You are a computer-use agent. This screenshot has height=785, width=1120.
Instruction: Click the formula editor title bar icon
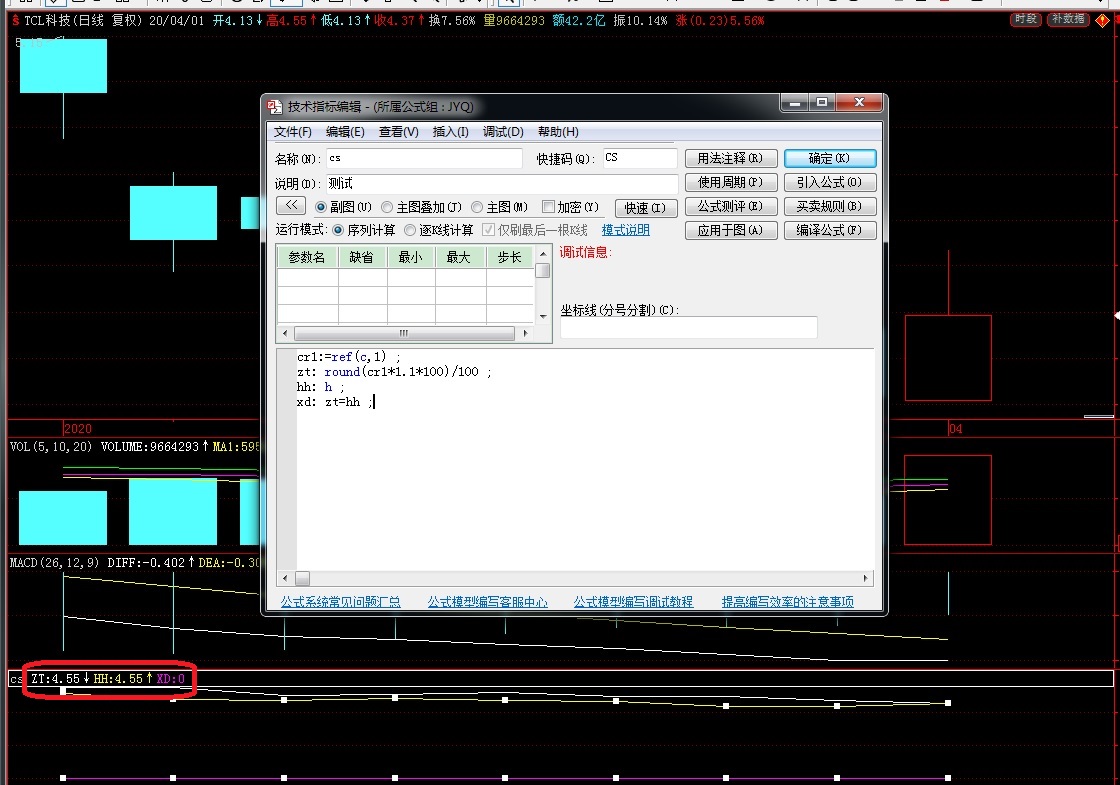coord(274,106)
